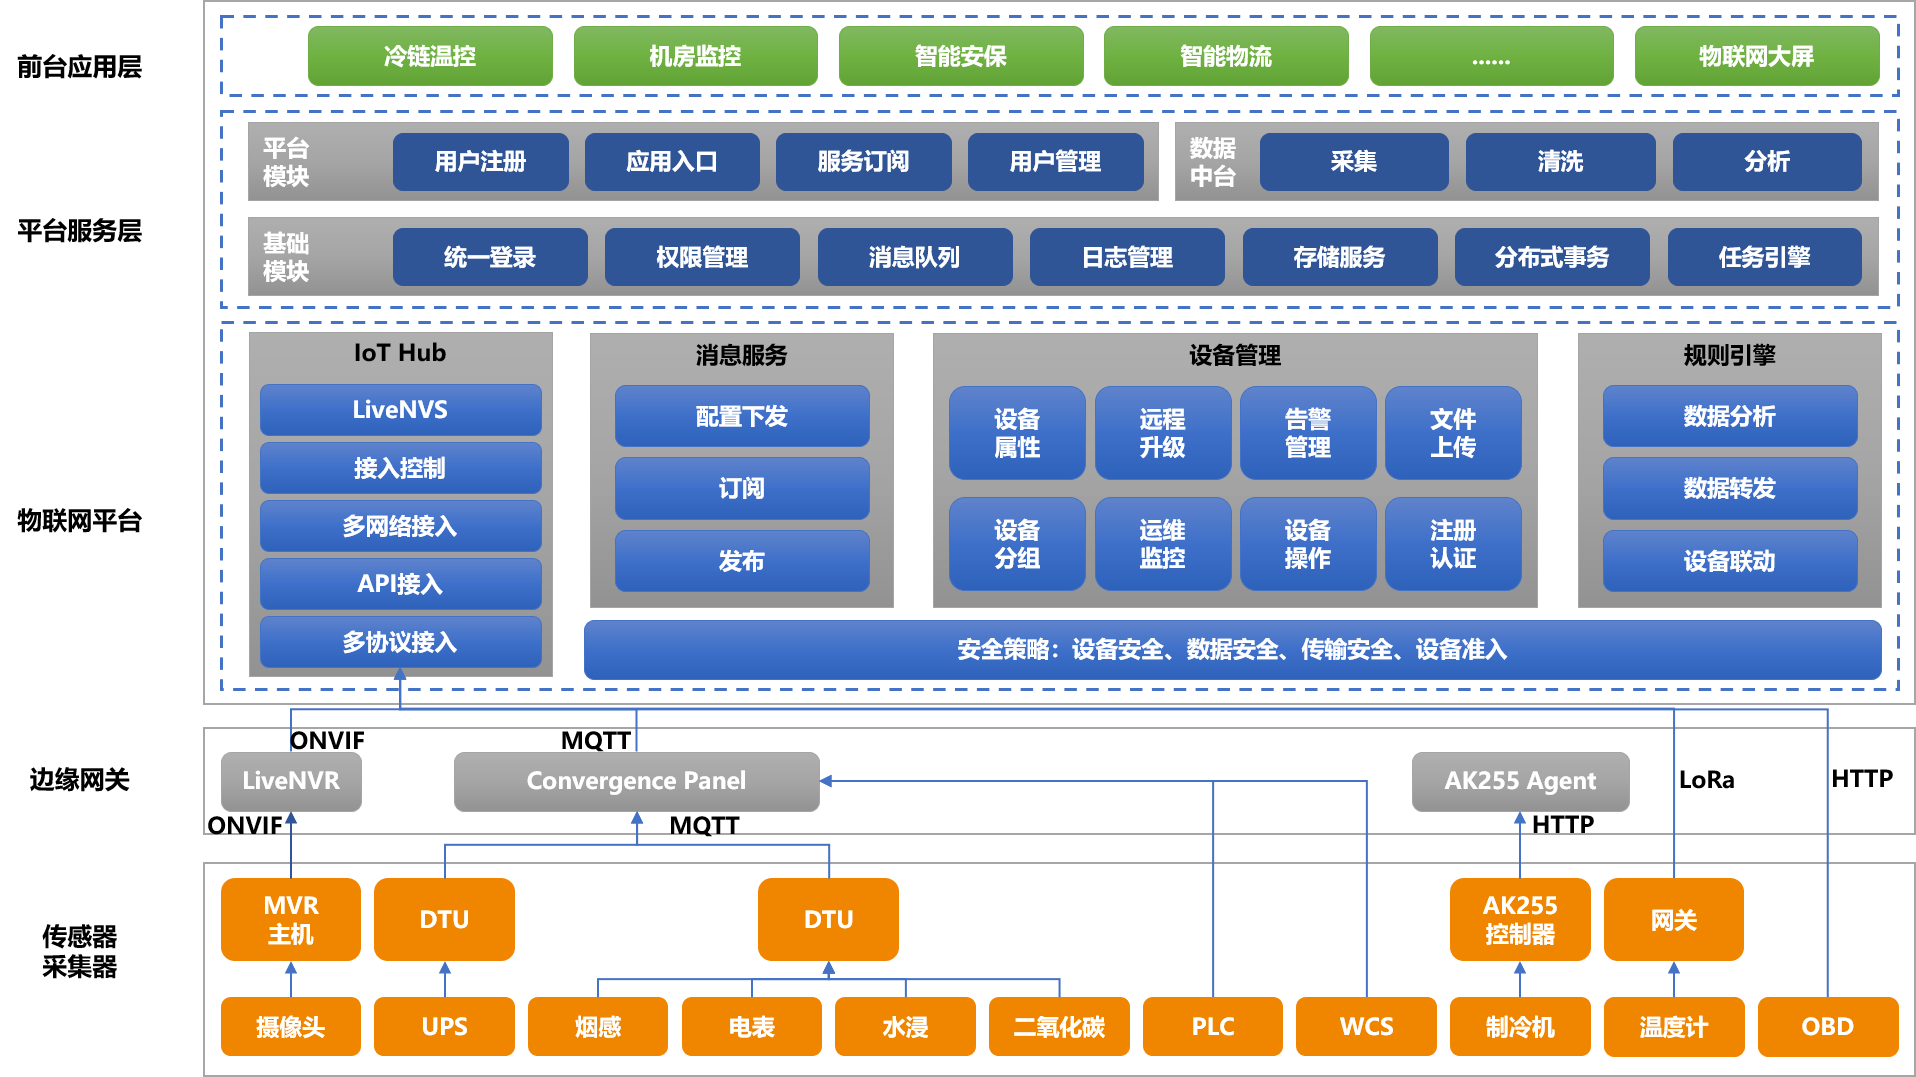The image size is (1916, 1077).
Task: Select the 远程升级 device management block
Action: click(x=1162, y=433)
